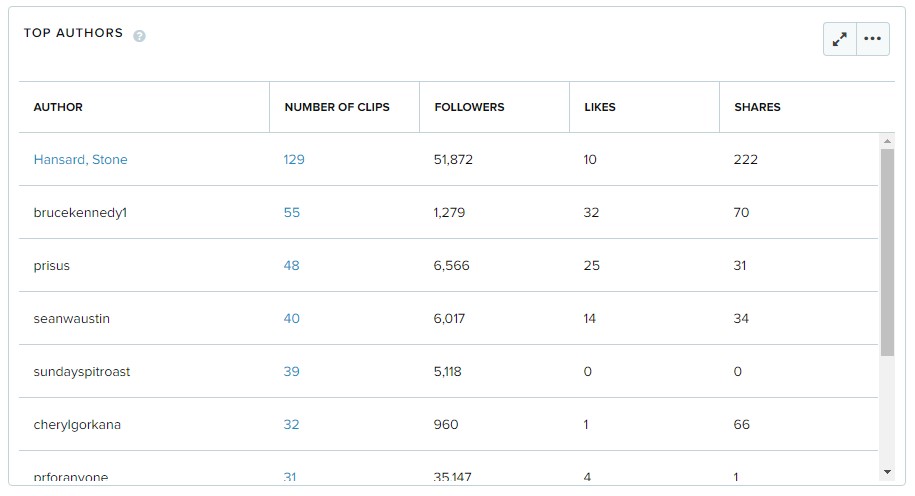Open cherylgorkana's 32 clips link
915x496 pixels.
tap(292, 424)
